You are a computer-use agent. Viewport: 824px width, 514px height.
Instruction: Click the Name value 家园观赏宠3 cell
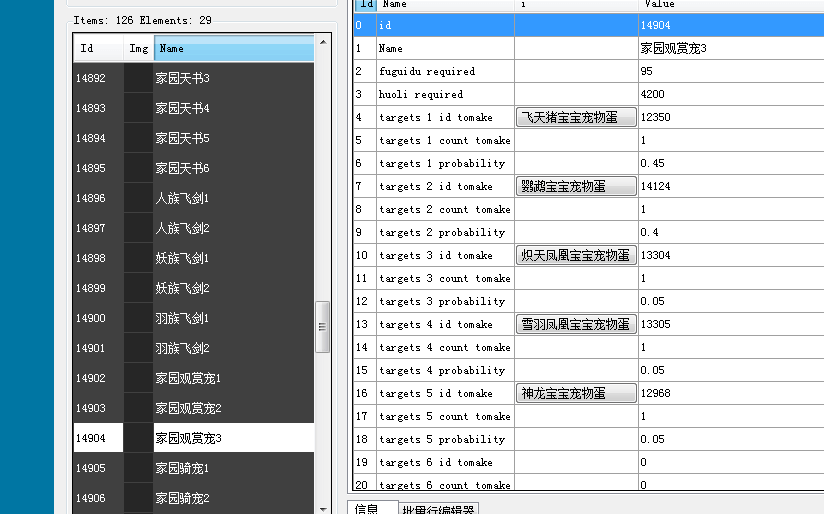pyautogui.click(x=731, y=48)
